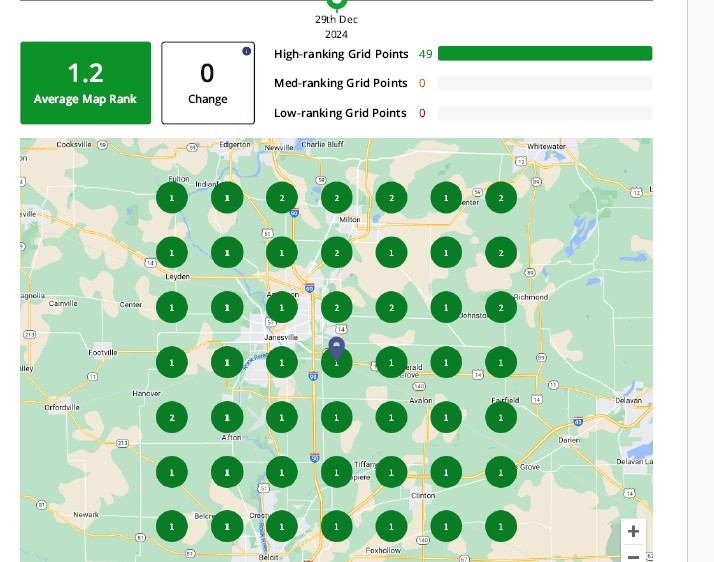Screen dimensions: 714x562
Task: Click the Janesville city label on map
Action: [x=281, y=337]
